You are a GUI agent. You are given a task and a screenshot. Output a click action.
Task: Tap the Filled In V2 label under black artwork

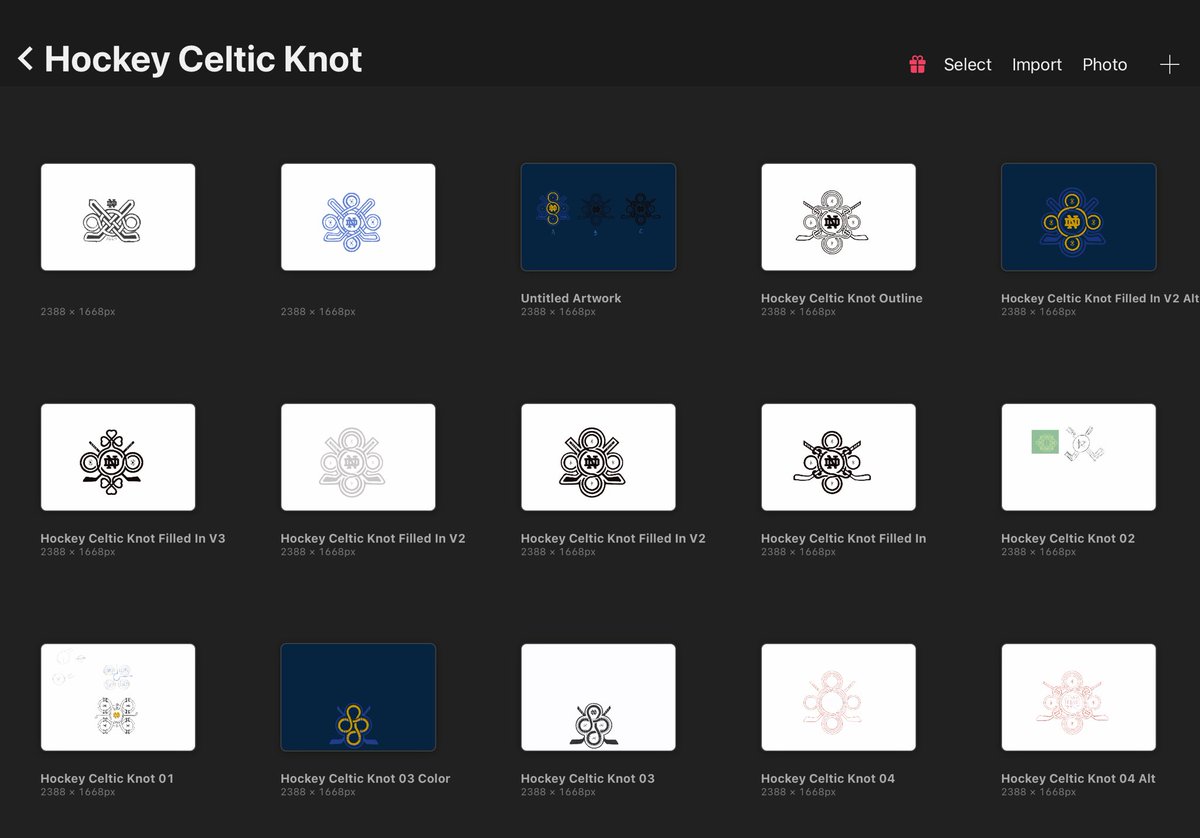click(613, 538)
